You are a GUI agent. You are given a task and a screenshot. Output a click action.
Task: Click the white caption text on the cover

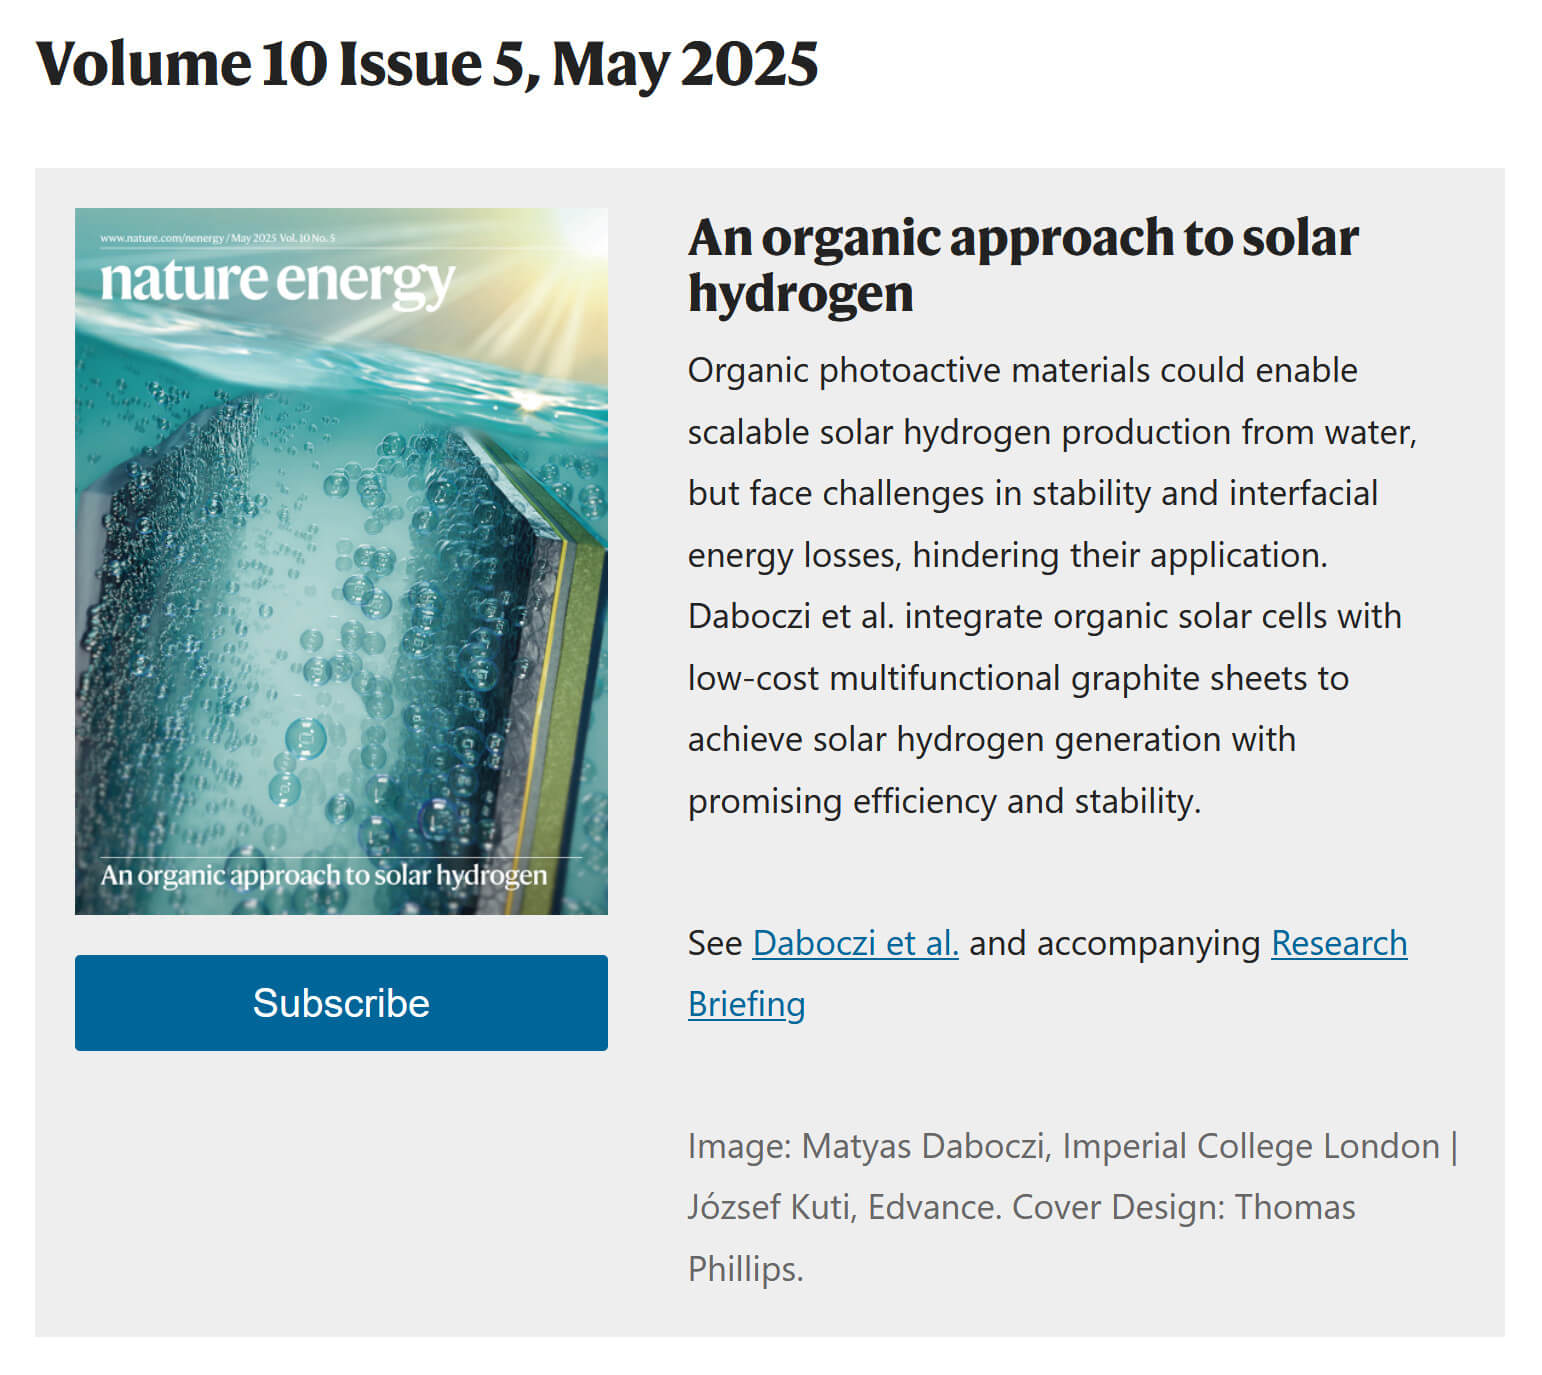click(x=324, y=876)
